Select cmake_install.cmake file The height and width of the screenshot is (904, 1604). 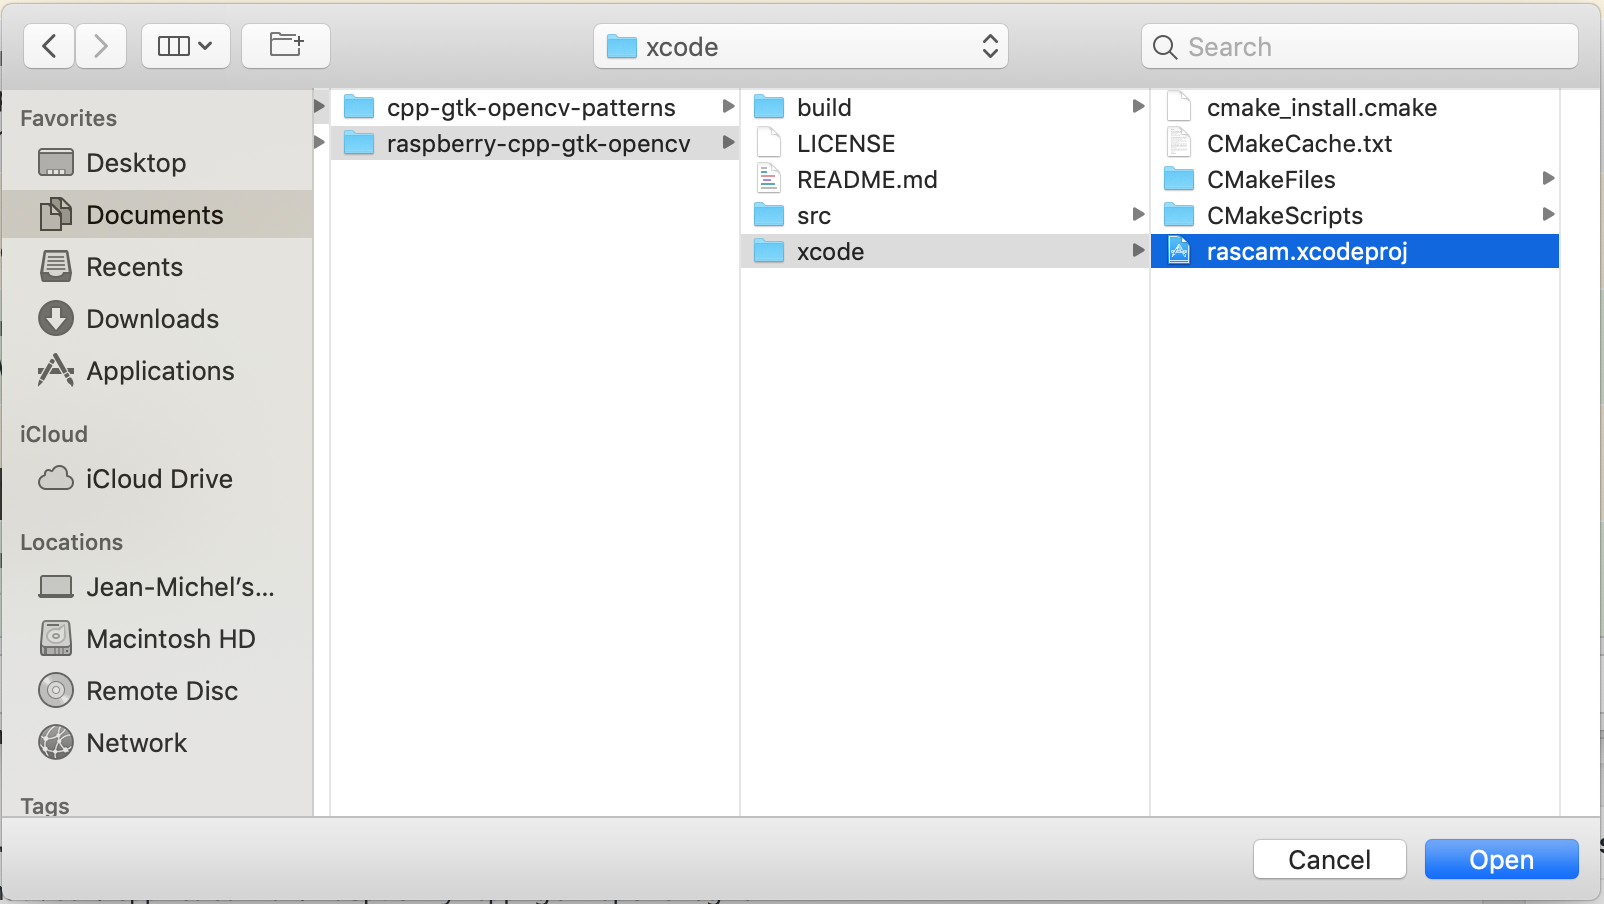pyautogui.click(x=1355, y=107)
